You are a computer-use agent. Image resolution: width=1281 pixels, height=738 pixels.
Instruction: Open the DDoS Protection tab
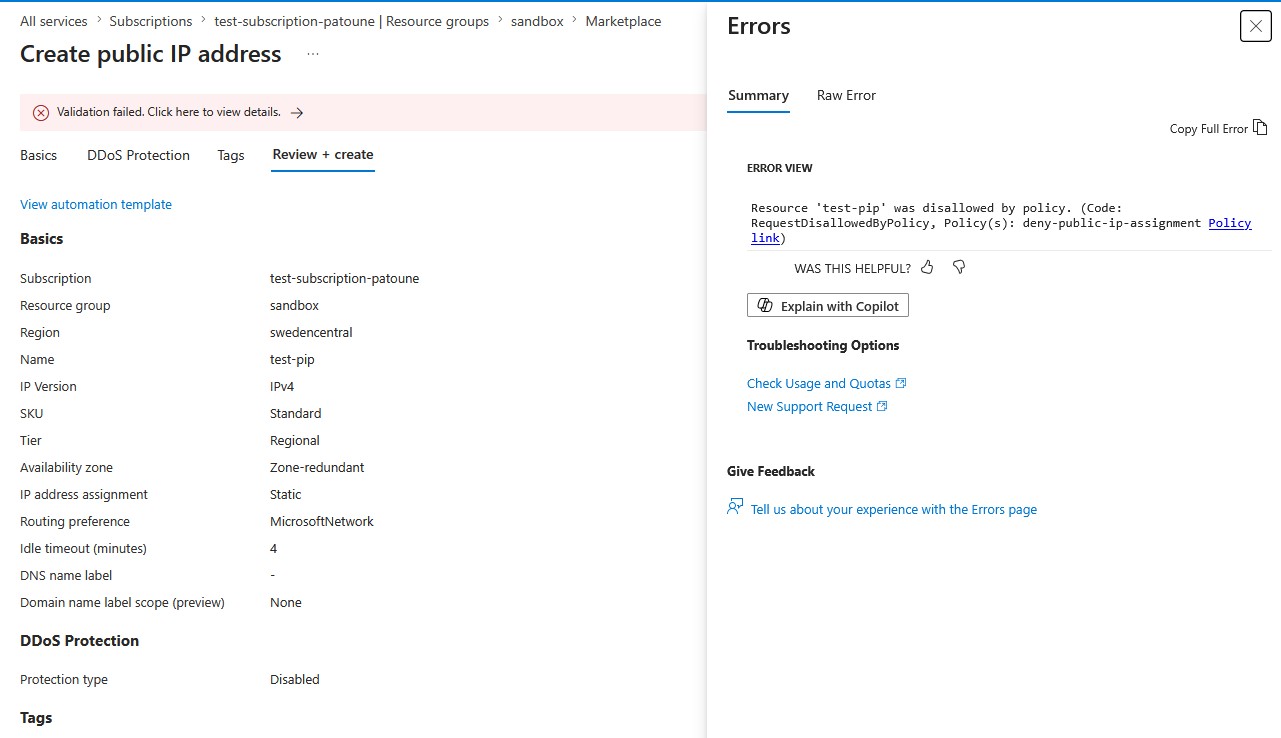coord(138,155)
